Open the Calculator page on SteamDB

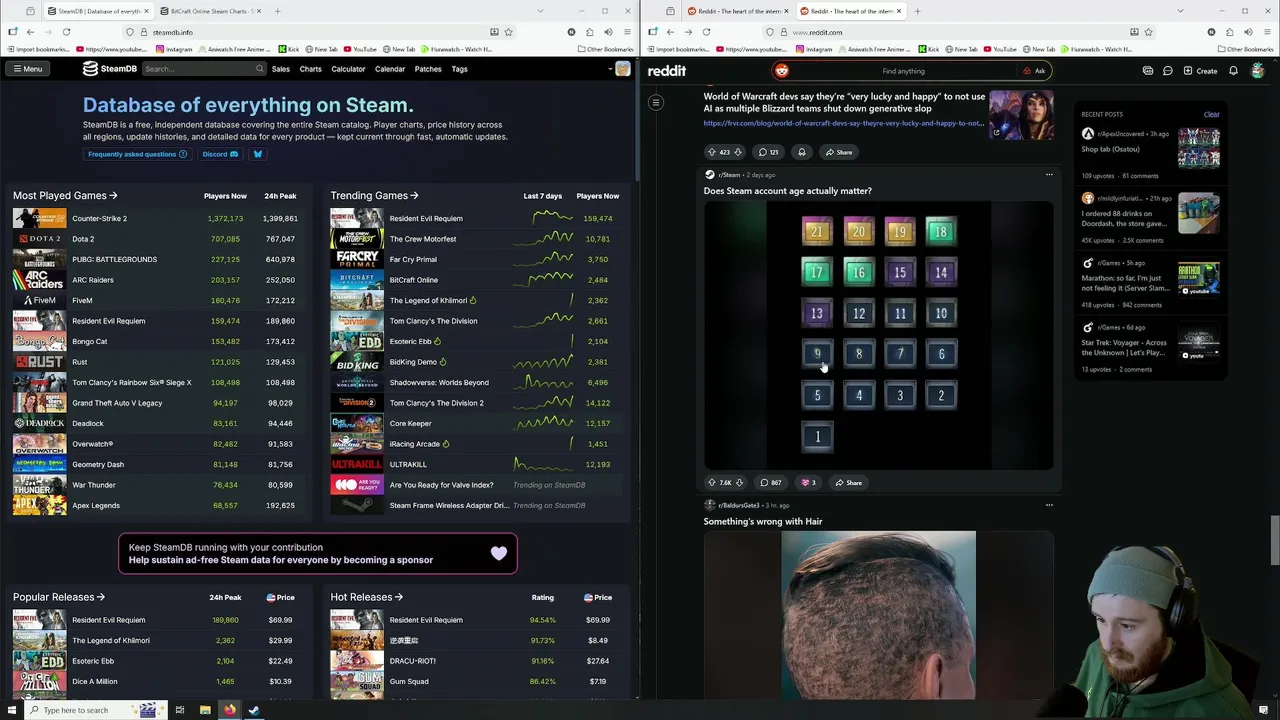pos(348,69)
